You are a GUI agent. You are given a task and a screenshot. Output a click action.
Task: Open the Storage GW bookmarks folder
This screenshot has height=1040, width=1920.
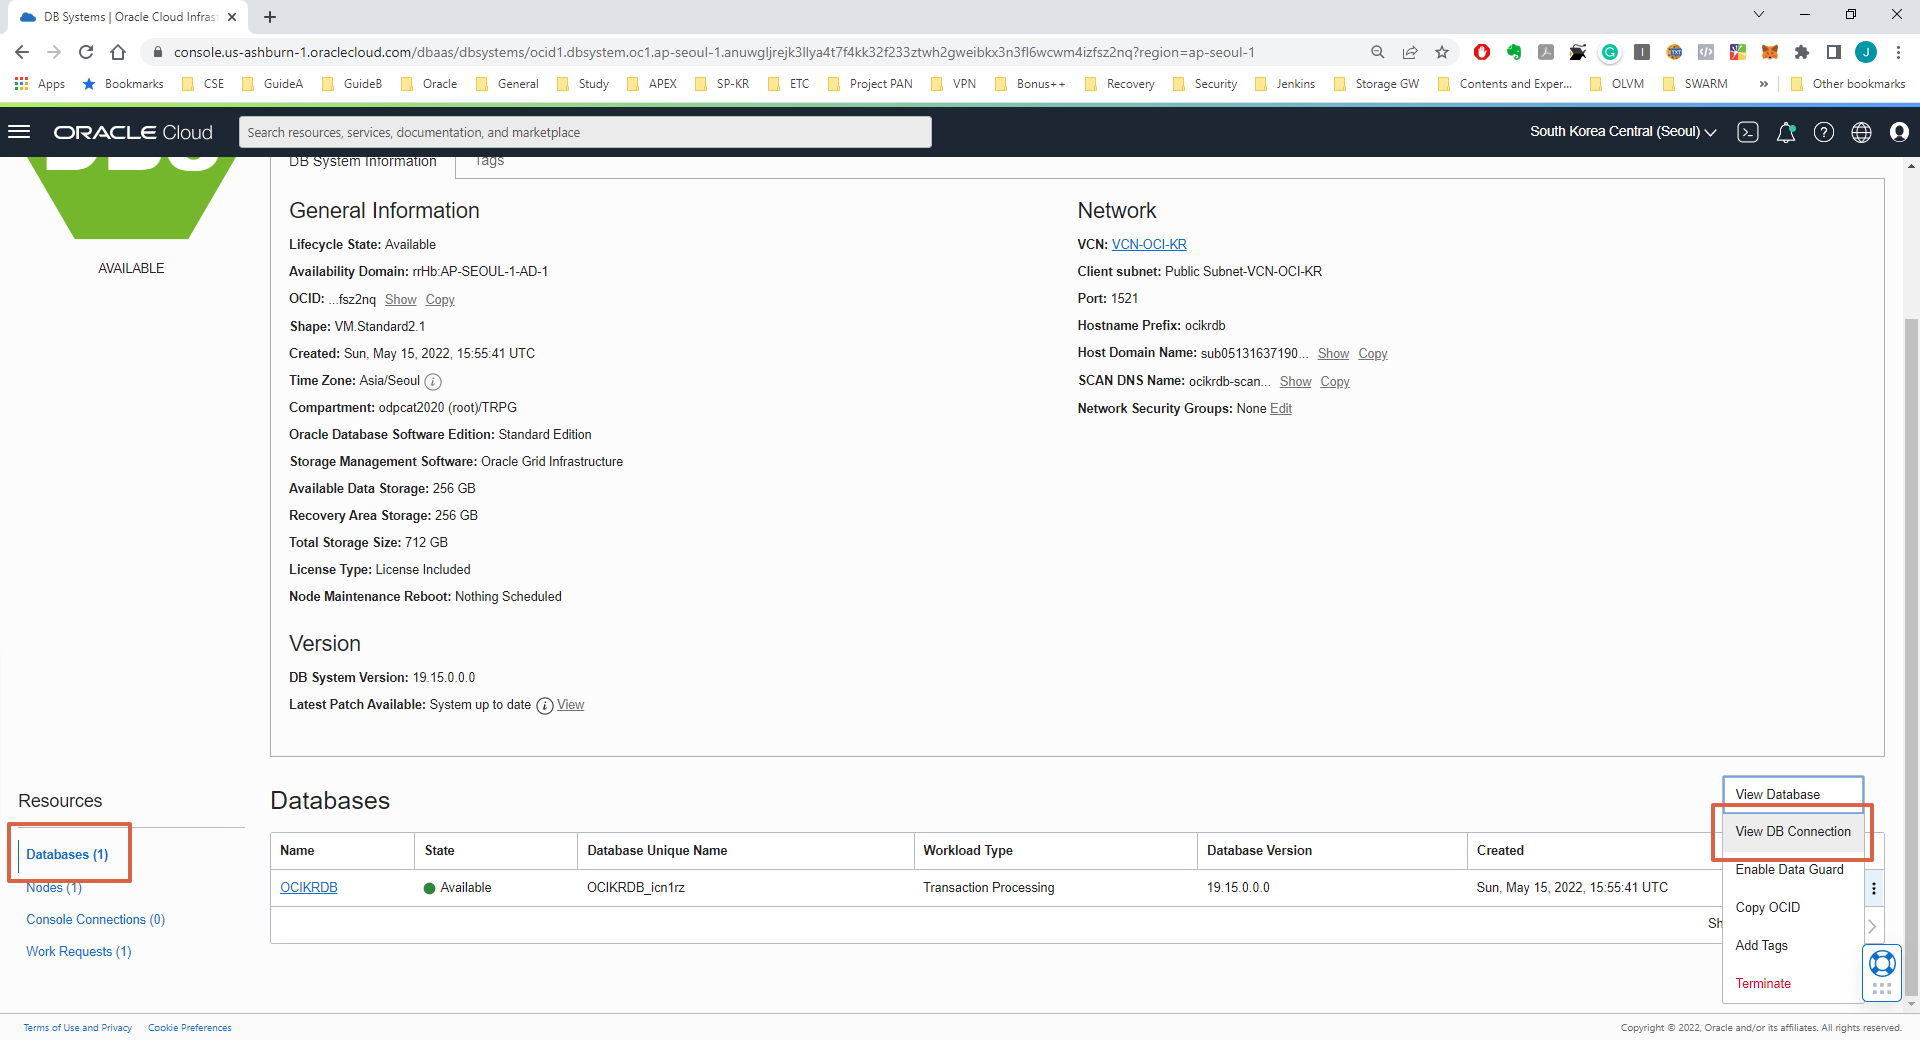pyautogui.click(x=1376, y=84)
